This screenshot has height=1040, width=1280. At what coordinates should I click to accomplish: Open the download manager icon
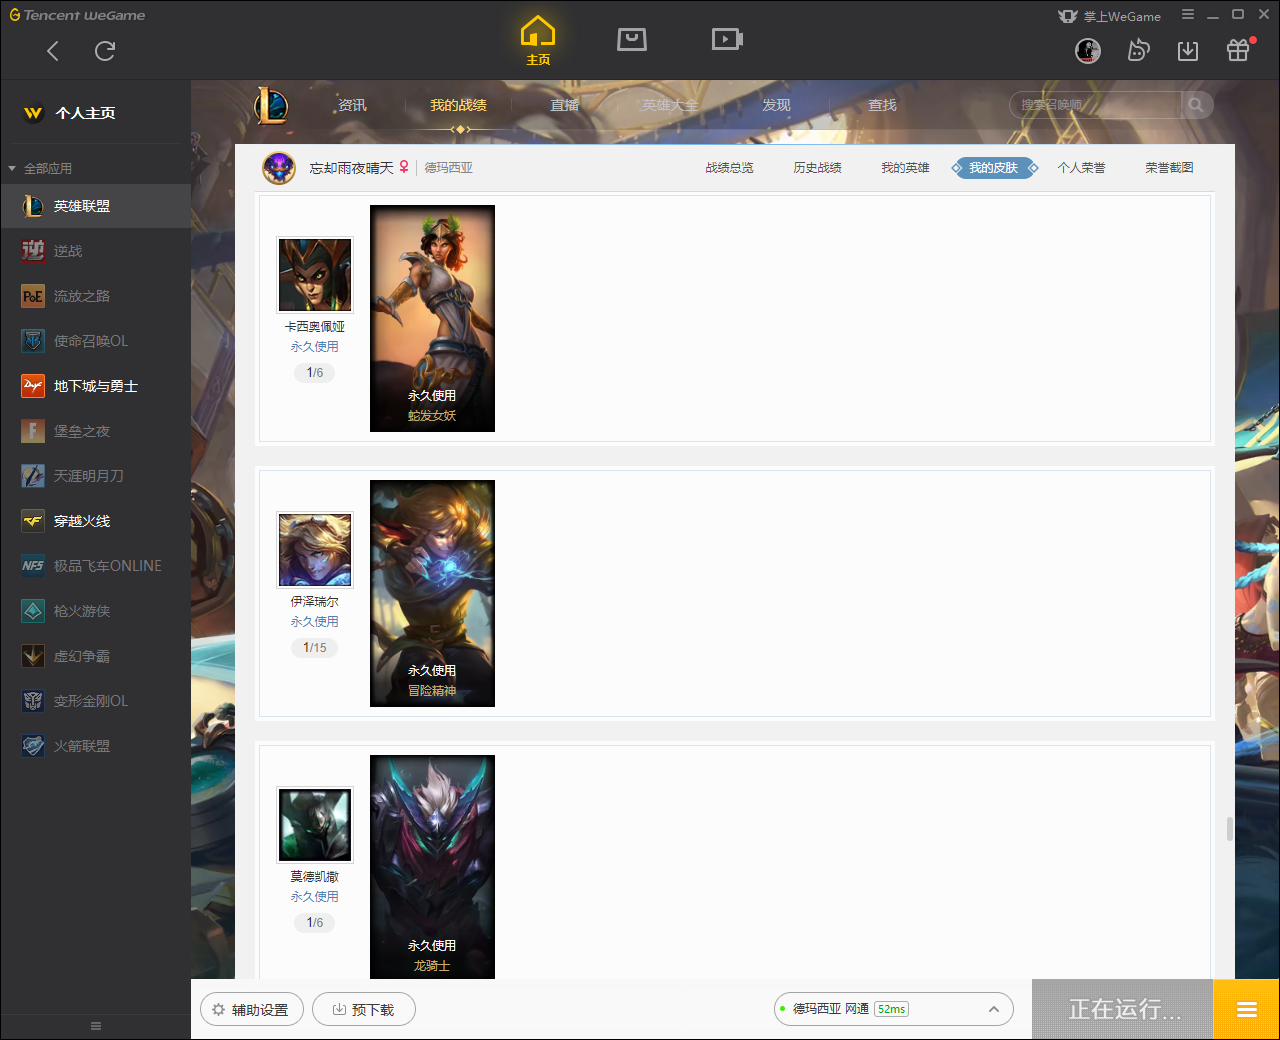coord(1188,51)
